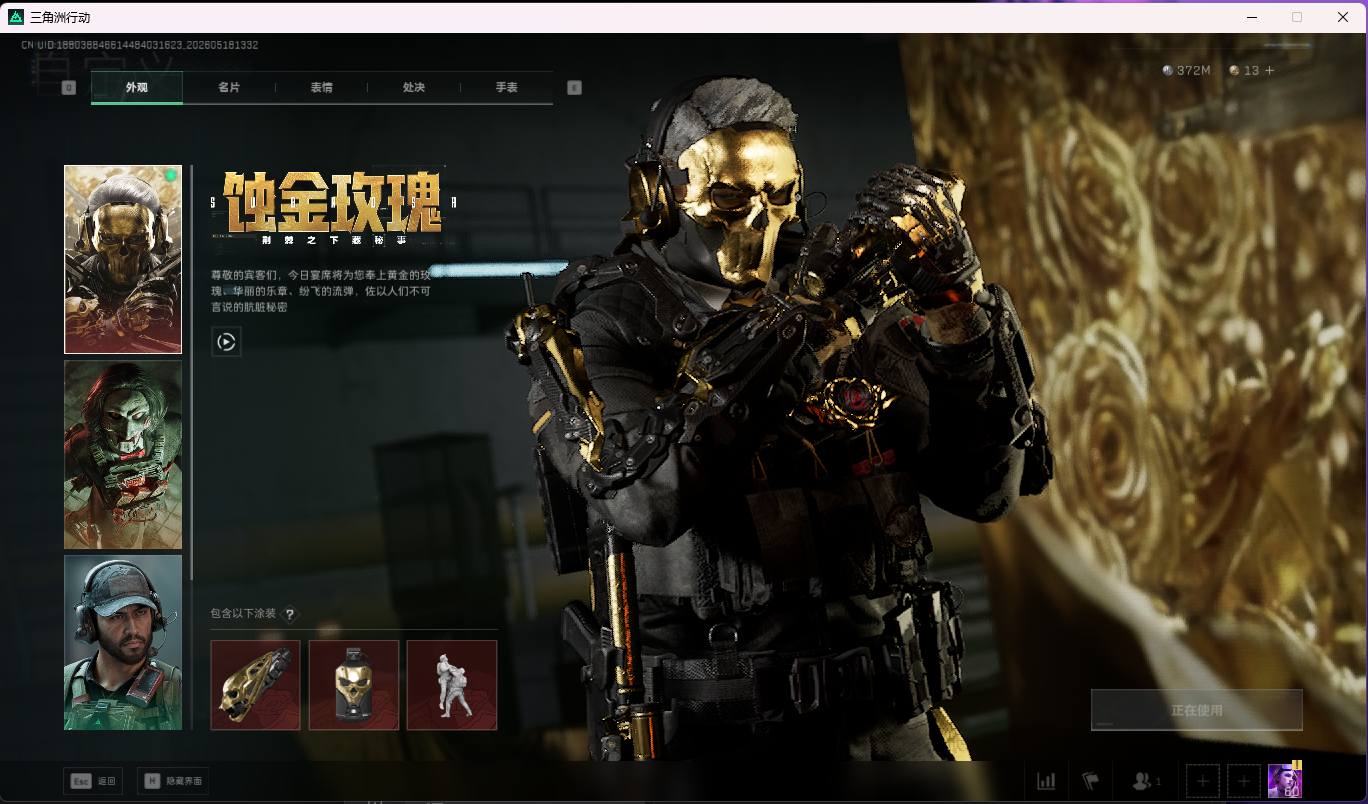
Task: Open the help question mark beside 包含以下涂装
Action: click(290, 614)
